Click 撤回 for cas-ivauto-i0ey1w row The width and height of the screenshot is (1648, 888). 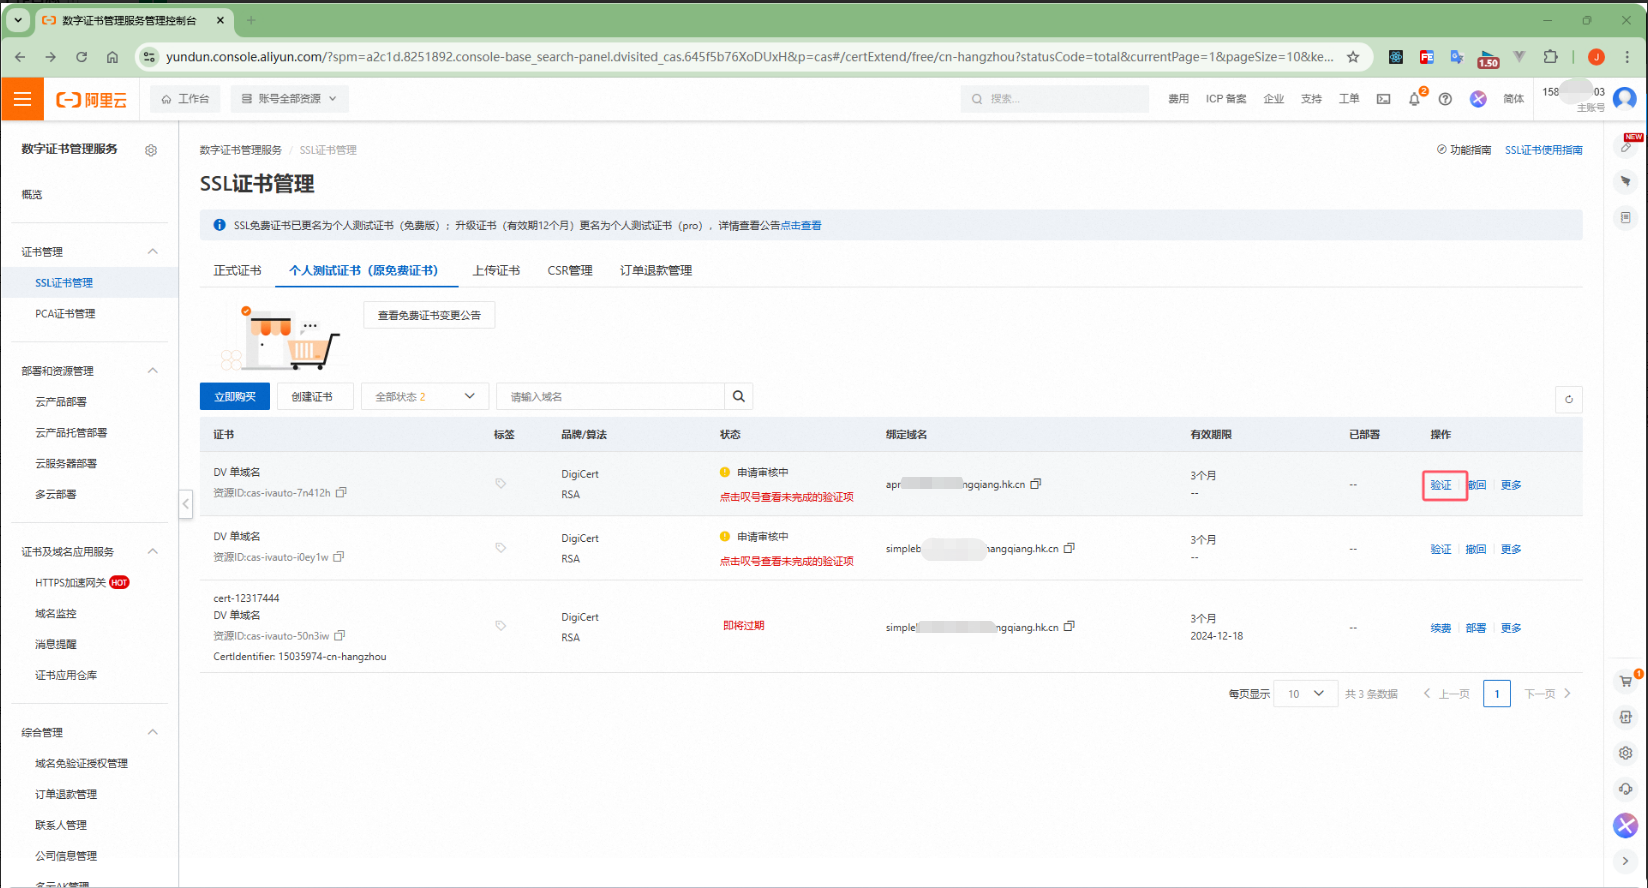point(1476,549)
